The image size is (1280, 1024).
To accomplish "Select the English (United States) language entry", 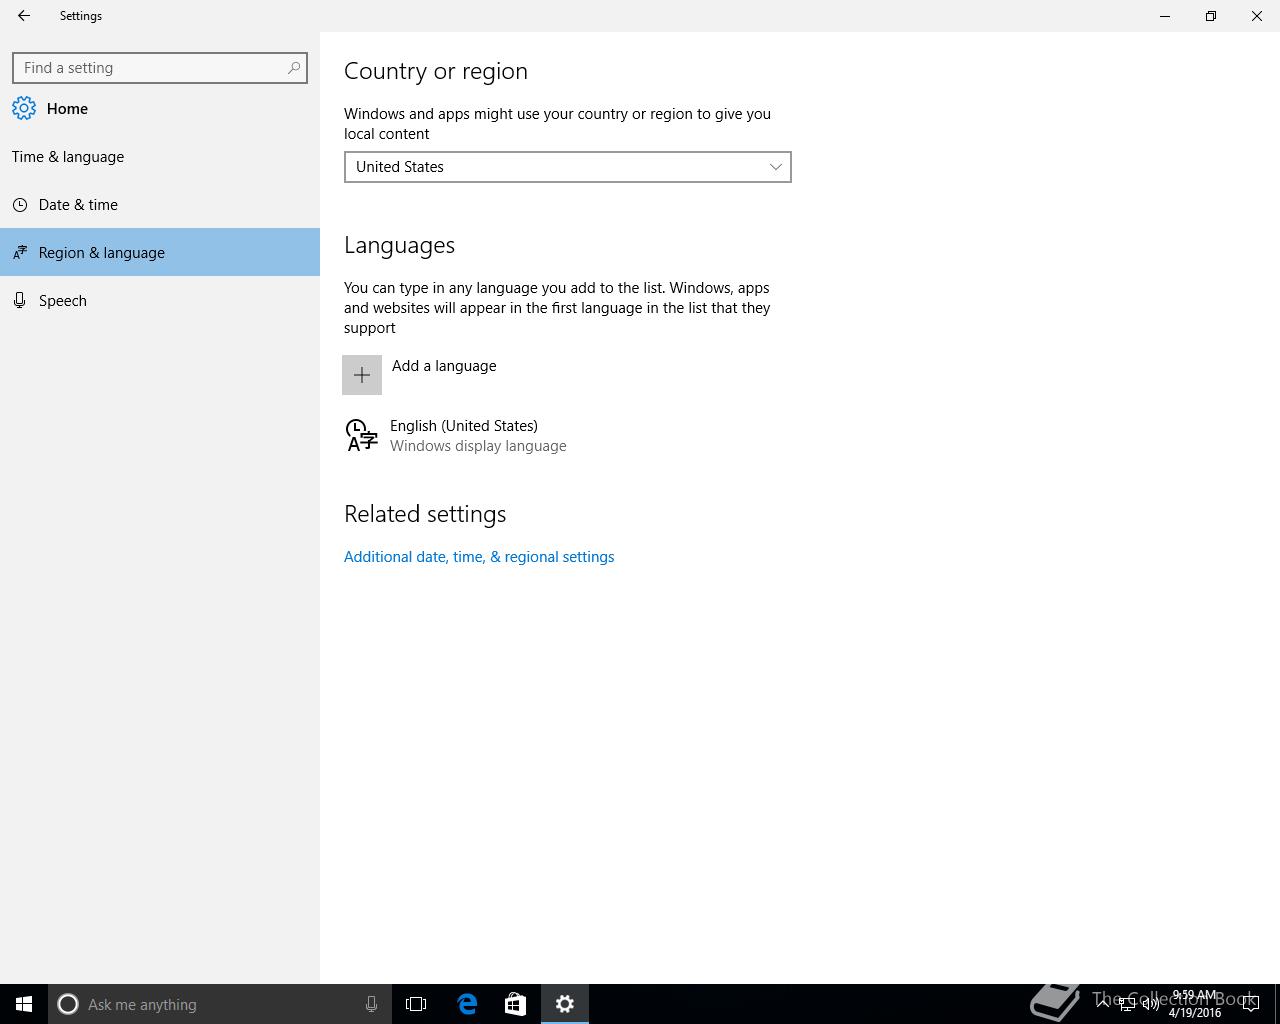I will pyautogui.click(x=568, y=436).
